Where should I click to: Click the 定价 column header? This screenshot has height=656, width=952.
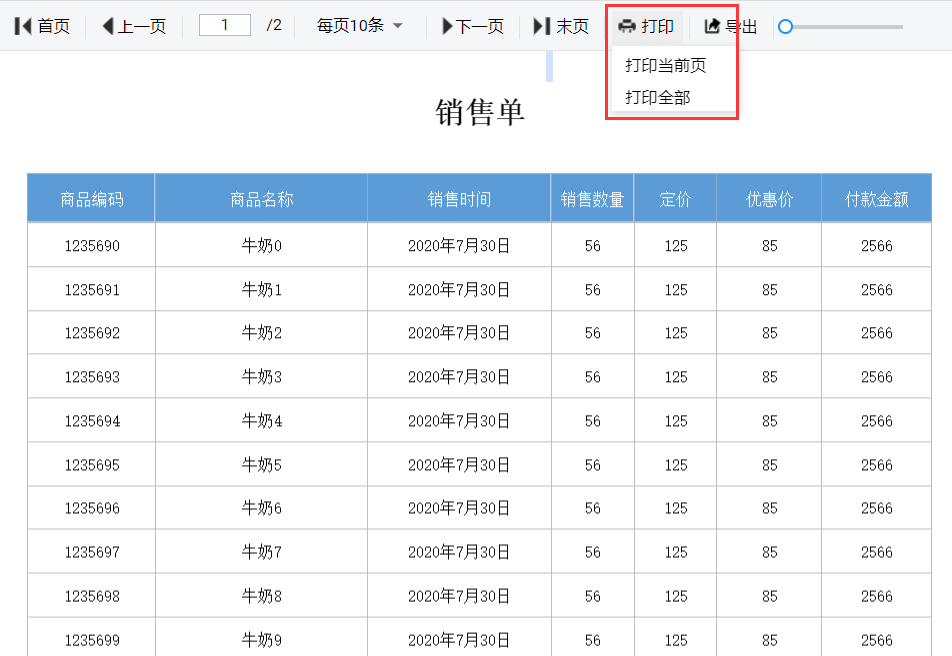(676, 198)
